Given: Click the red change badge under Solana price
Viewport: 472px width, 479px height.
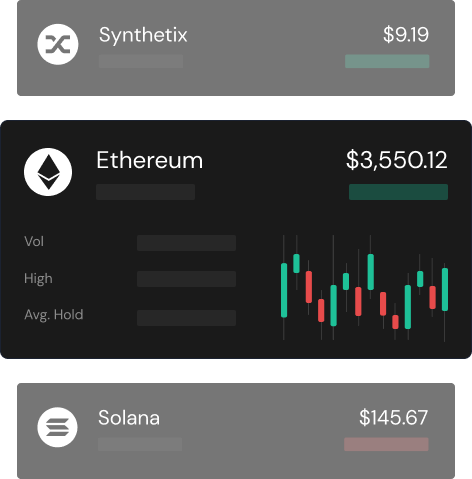Looking at the screenshot, I should click(386, 444).
